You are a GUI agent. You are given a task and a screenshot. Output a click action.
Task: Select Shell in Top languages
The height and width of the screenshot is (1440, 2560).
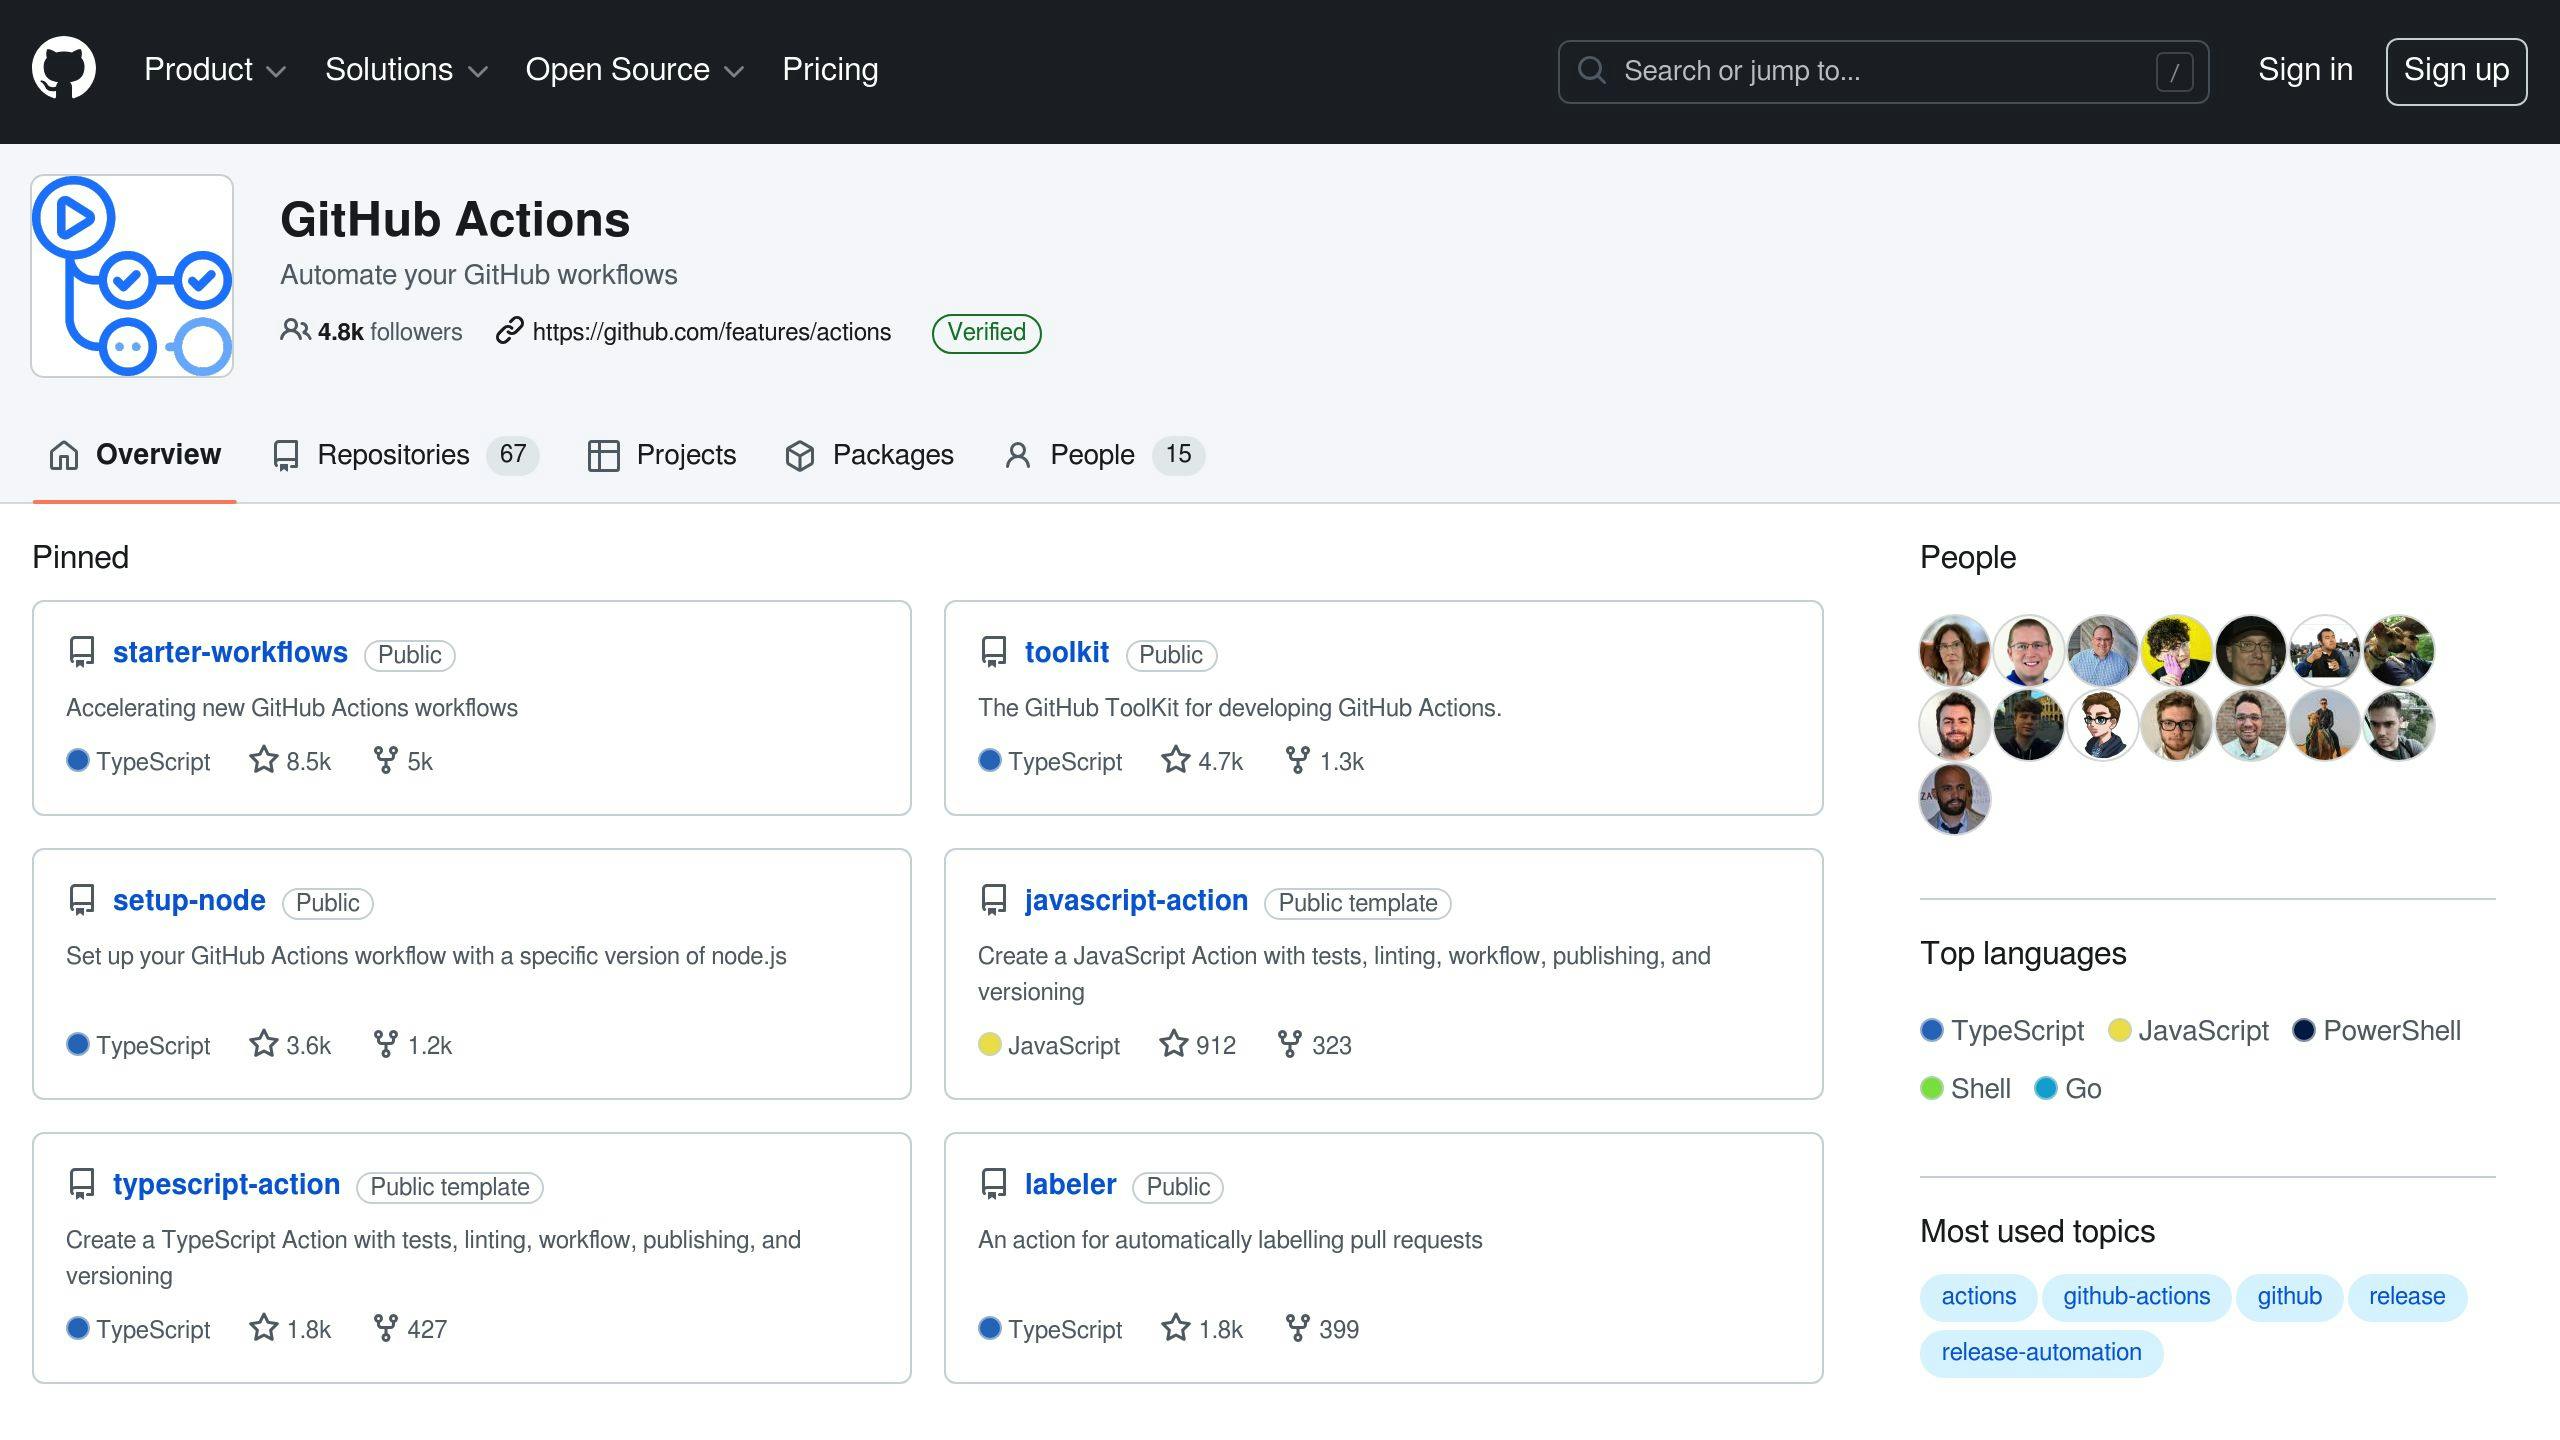1966,1089
